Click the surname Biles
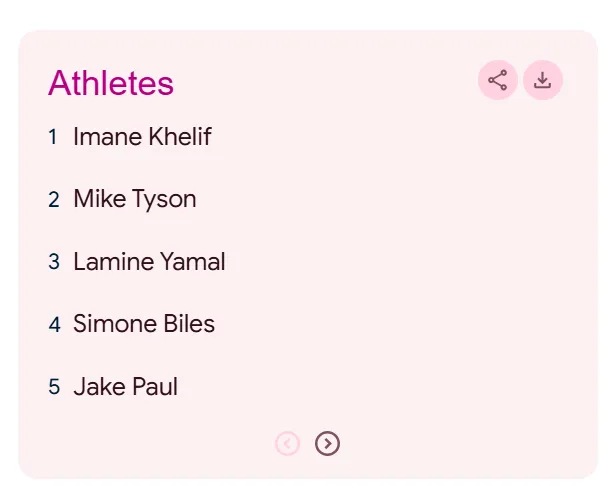This screenshot has height=500, width=611. pos(190,324)
